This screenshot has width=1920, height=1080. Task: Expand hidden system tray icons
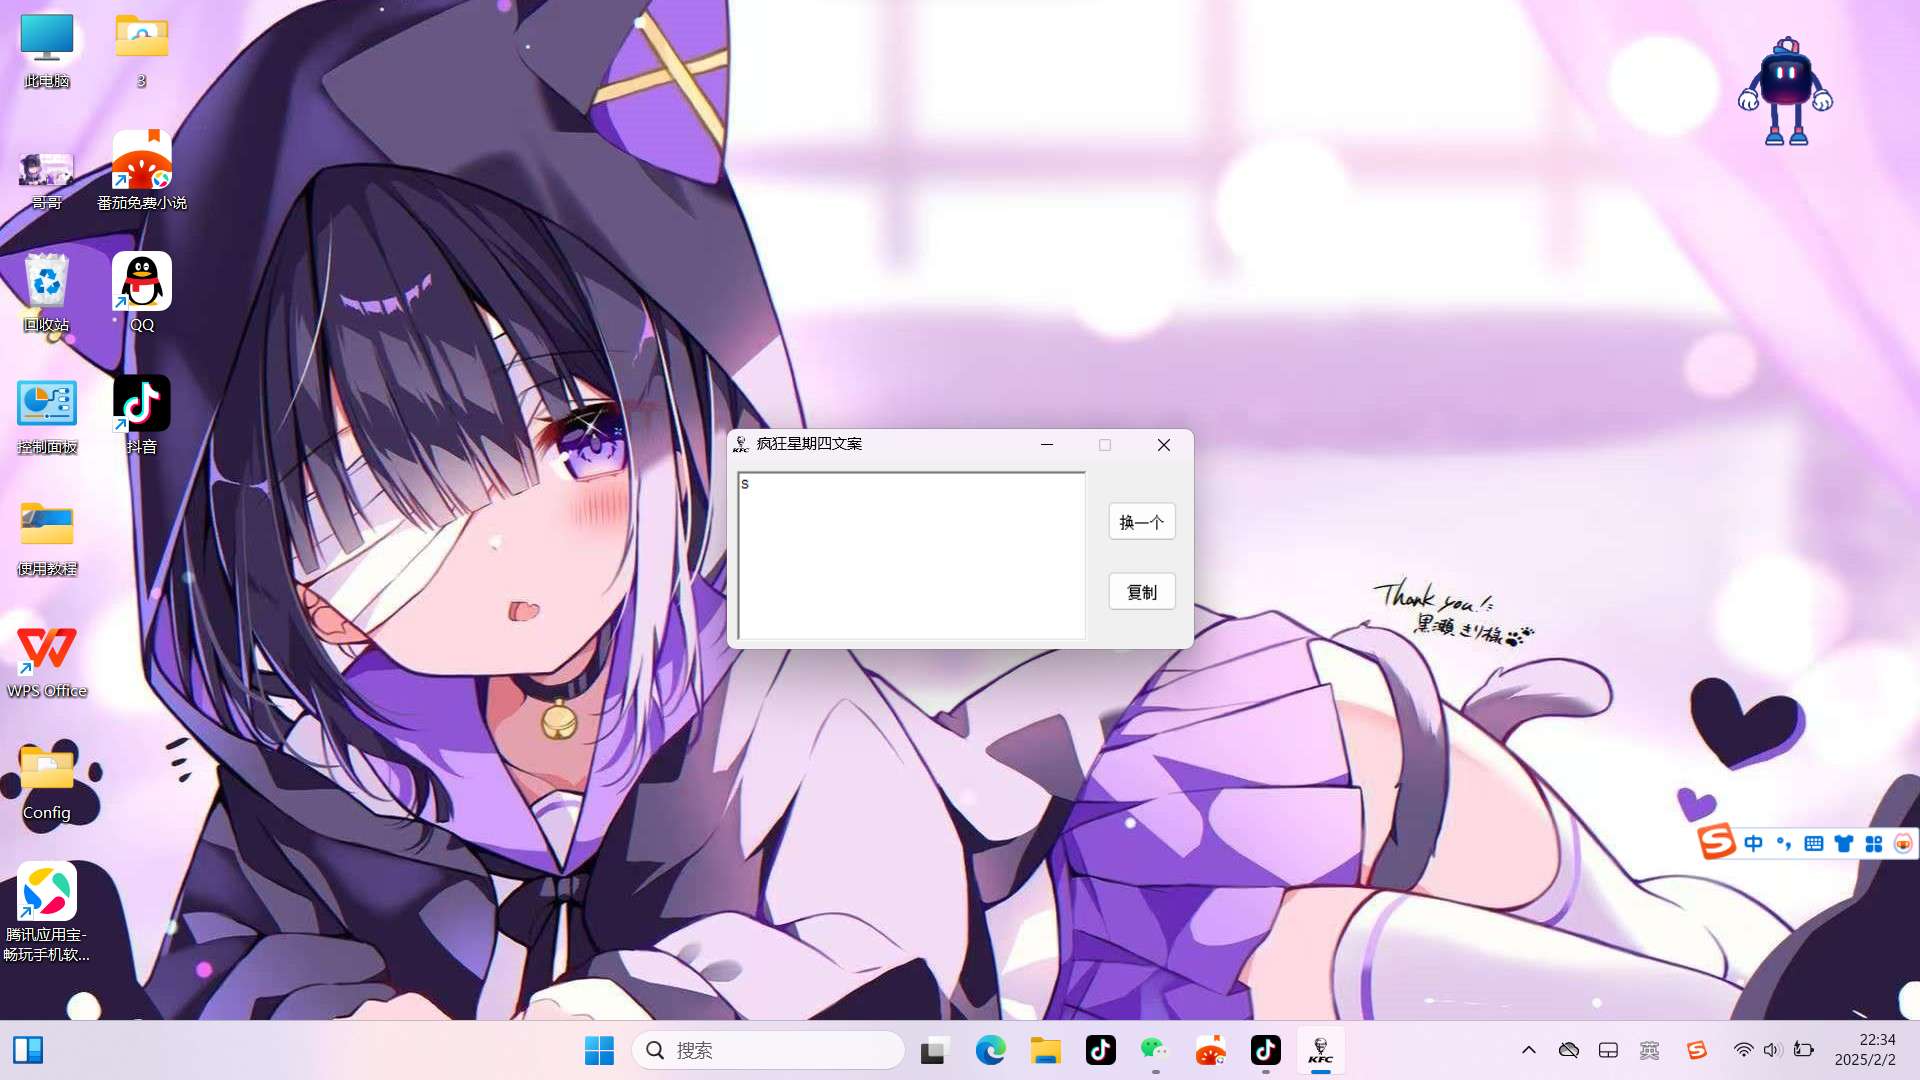[x=1529, y=1050]
